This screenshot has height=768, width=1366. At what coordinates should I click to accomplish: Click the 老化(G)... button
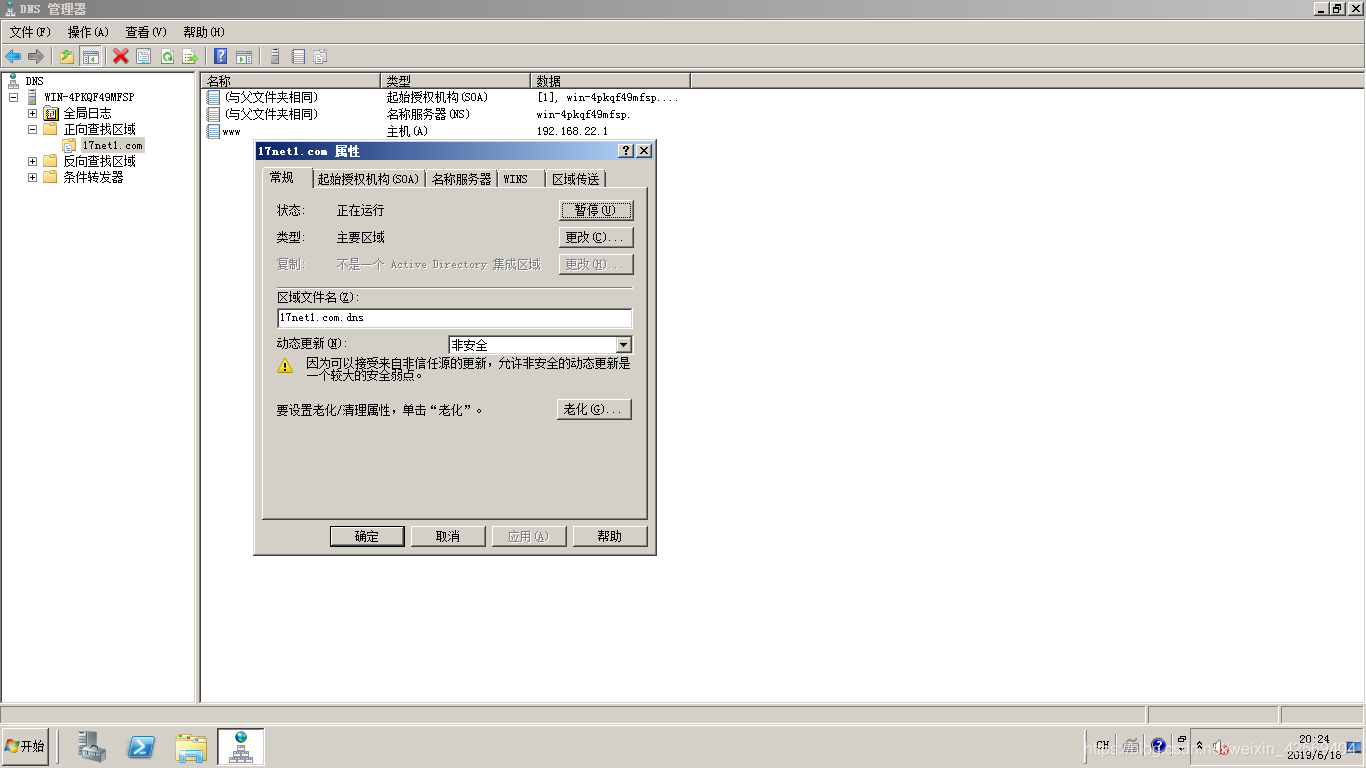594,409
